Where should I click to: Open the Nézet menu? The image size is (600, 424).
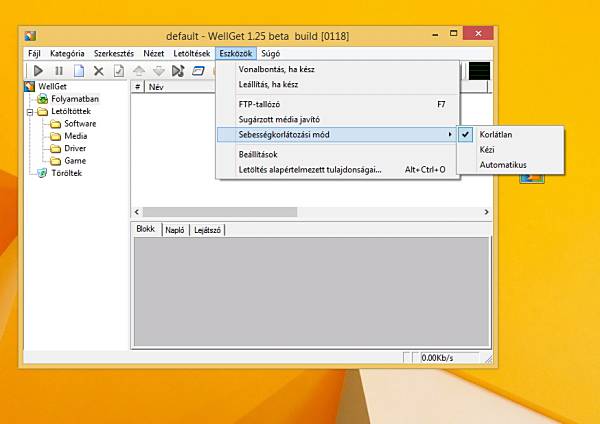(x=153, y=54)
